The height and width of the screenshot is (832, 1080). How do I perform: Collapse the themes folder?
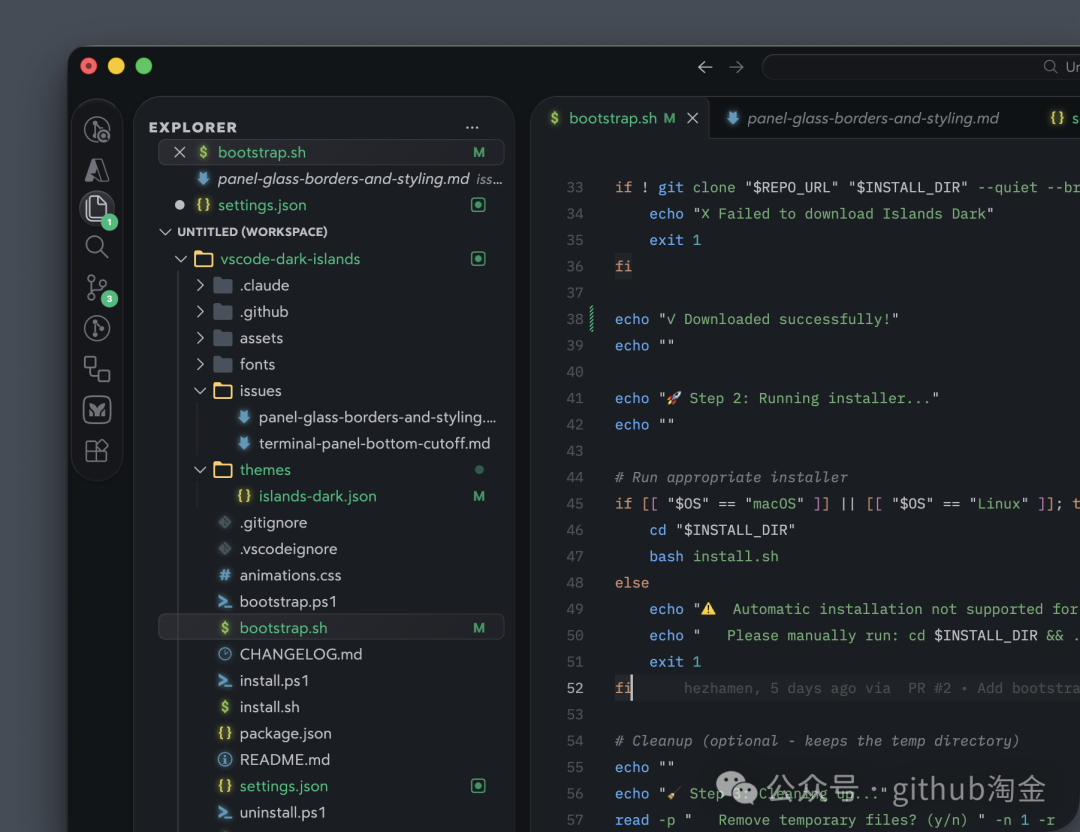tap(201, 469)
